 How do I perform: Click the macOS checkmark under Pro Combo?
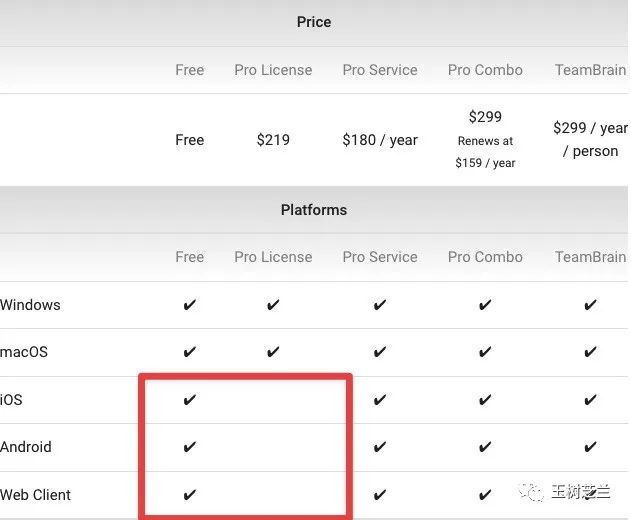click(x=485, y=352)
